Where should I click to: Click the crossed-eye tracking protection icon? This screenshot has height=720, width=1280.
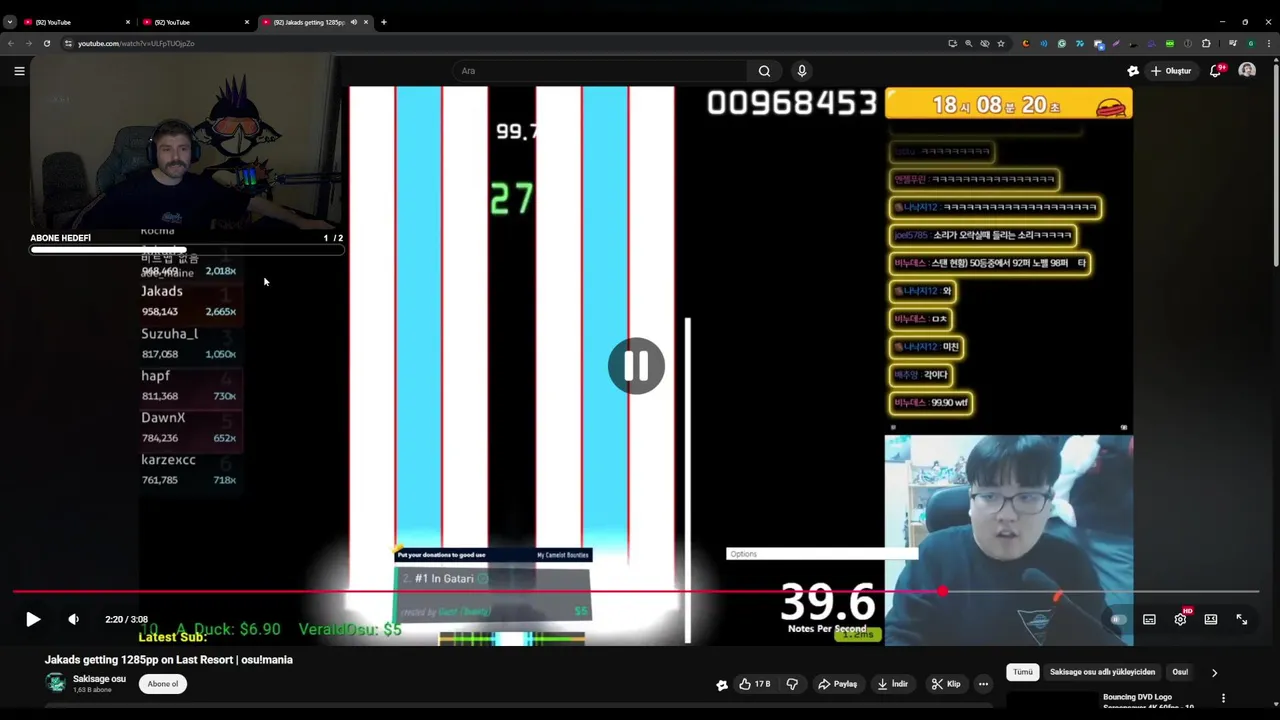pyautogui.click(x=985, y=43)
